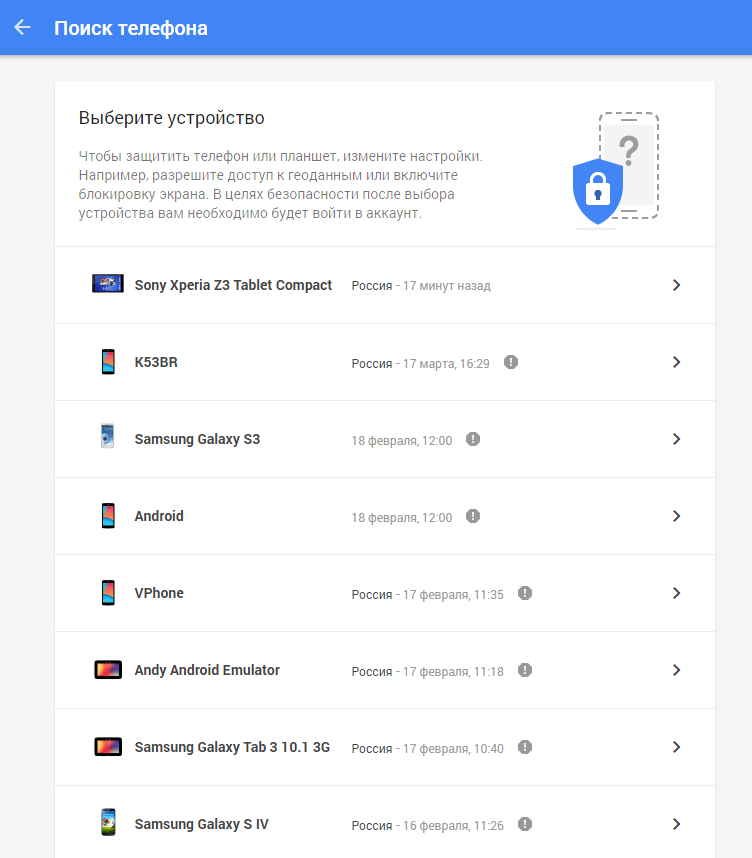This screenshot has width=752, height=858.
Task: Open the Samsung Galaxy S IV row chevron
Action: (x=676, y=824)
